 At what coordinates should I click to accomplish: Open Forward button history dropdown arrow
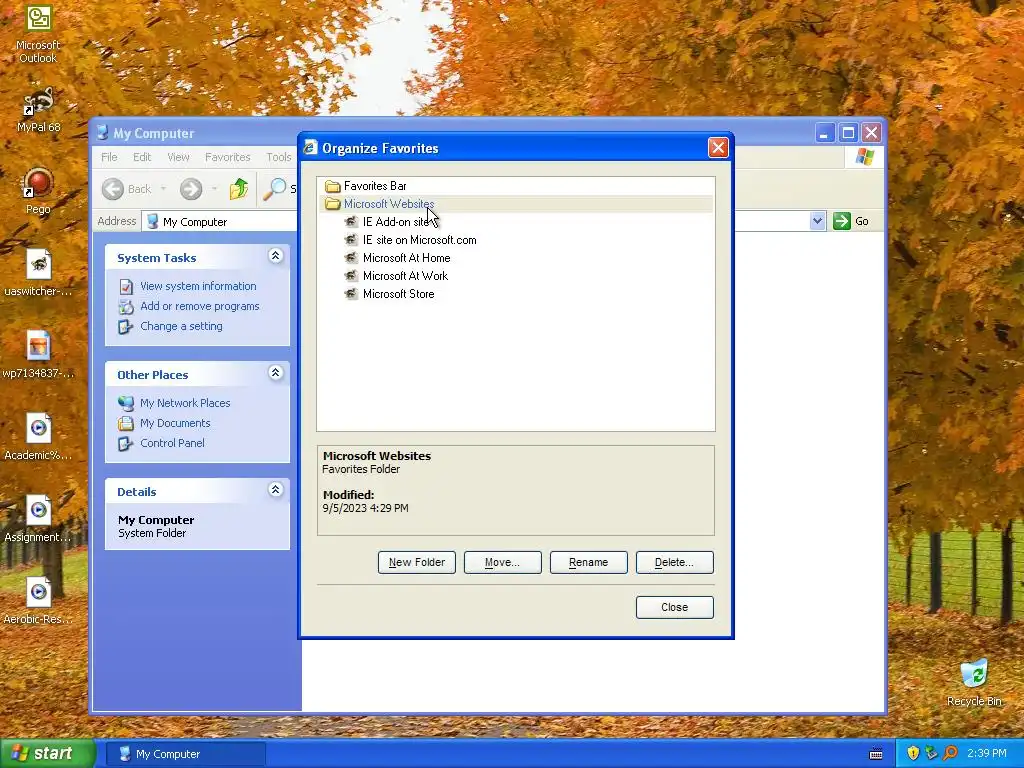tap(214, 189)
